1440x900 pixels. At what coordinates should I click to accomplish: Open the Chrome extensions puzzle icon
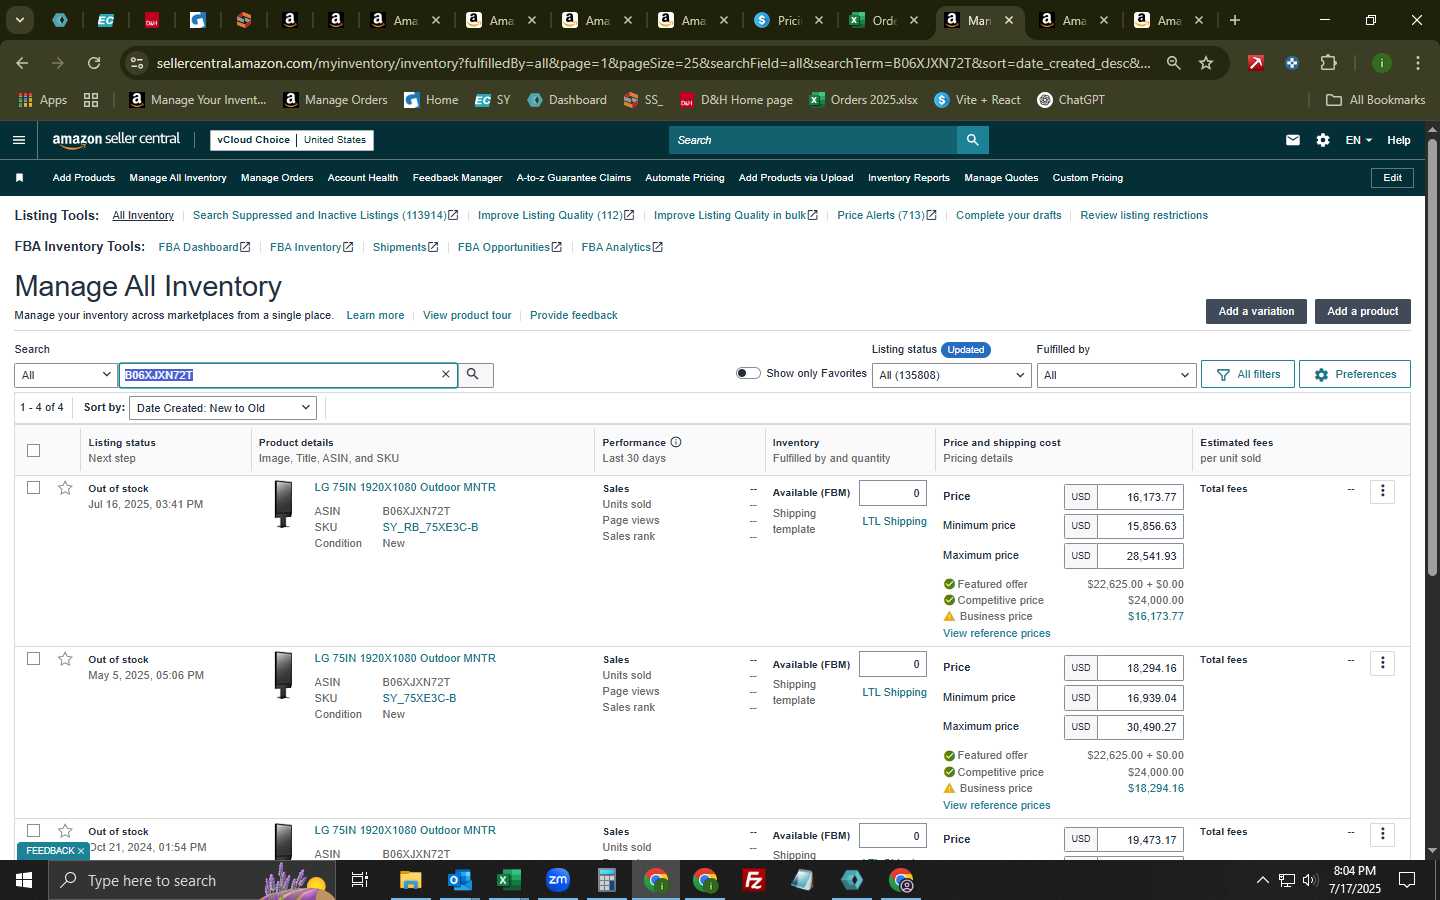[1328, 63]
